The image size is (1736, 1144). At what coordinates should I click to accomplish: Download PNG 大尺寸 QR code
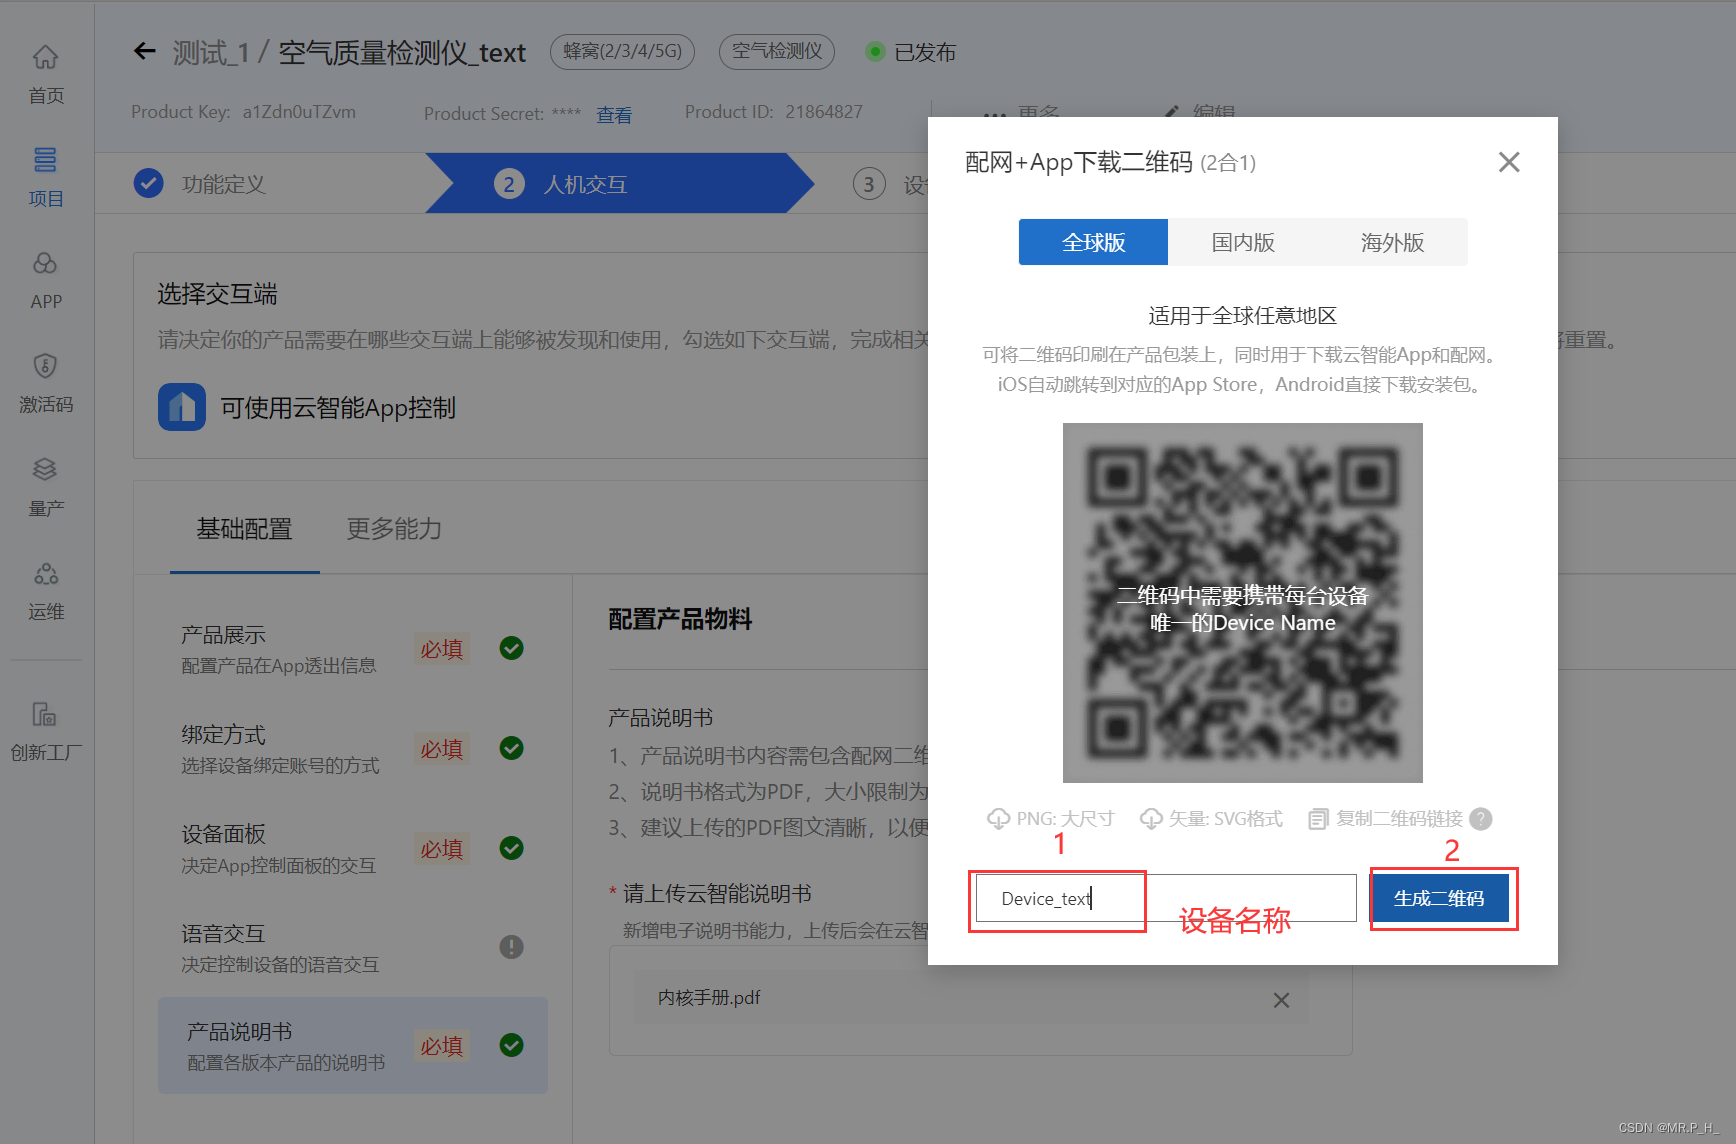coord(1050,819)
